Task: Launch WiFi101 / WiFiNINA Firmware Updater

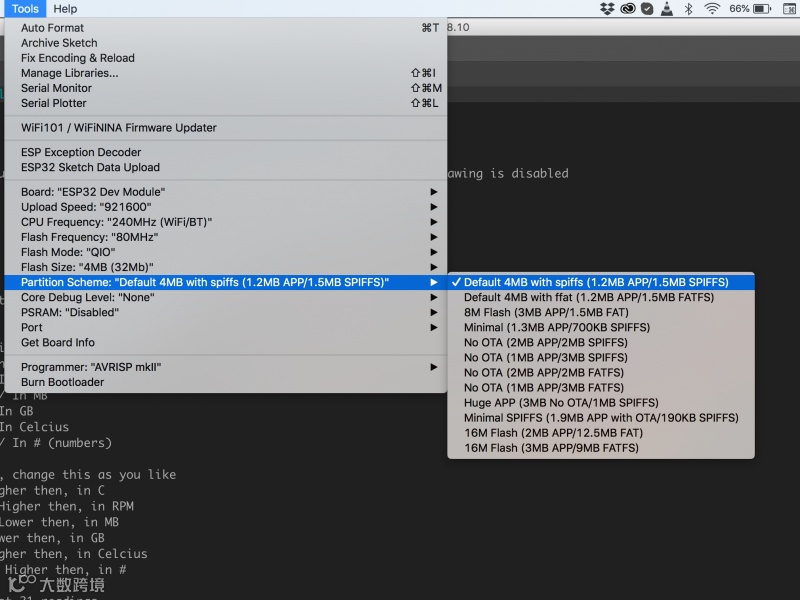Action: pyautogui.click(x=226, y=128)
